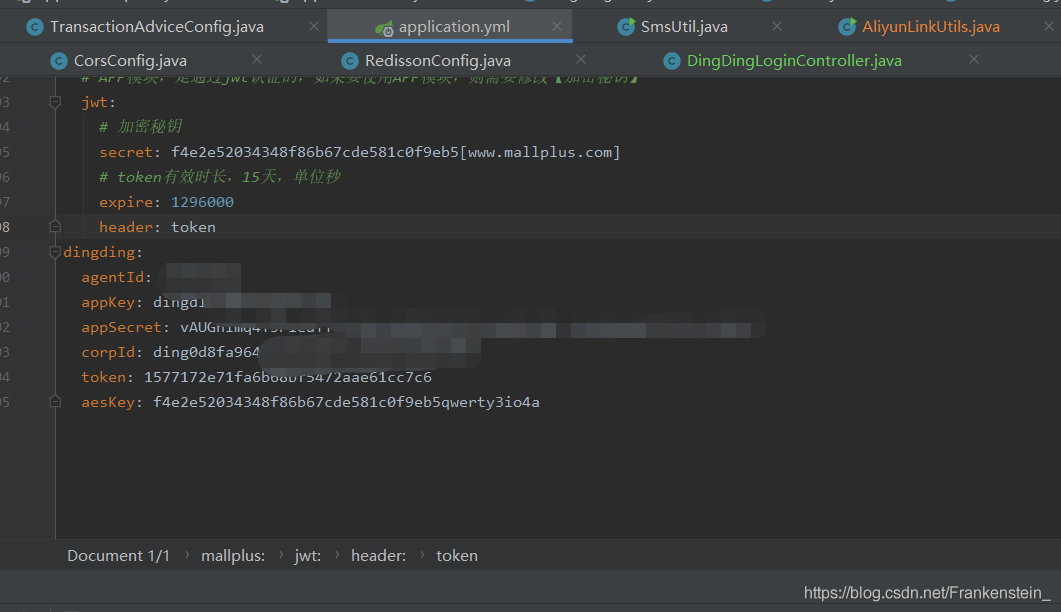Click the TransactionAdviceConfig.java class file icon
Viewport: 1061px width, 612px height.
pyautogui.click(x=35, y=27)
